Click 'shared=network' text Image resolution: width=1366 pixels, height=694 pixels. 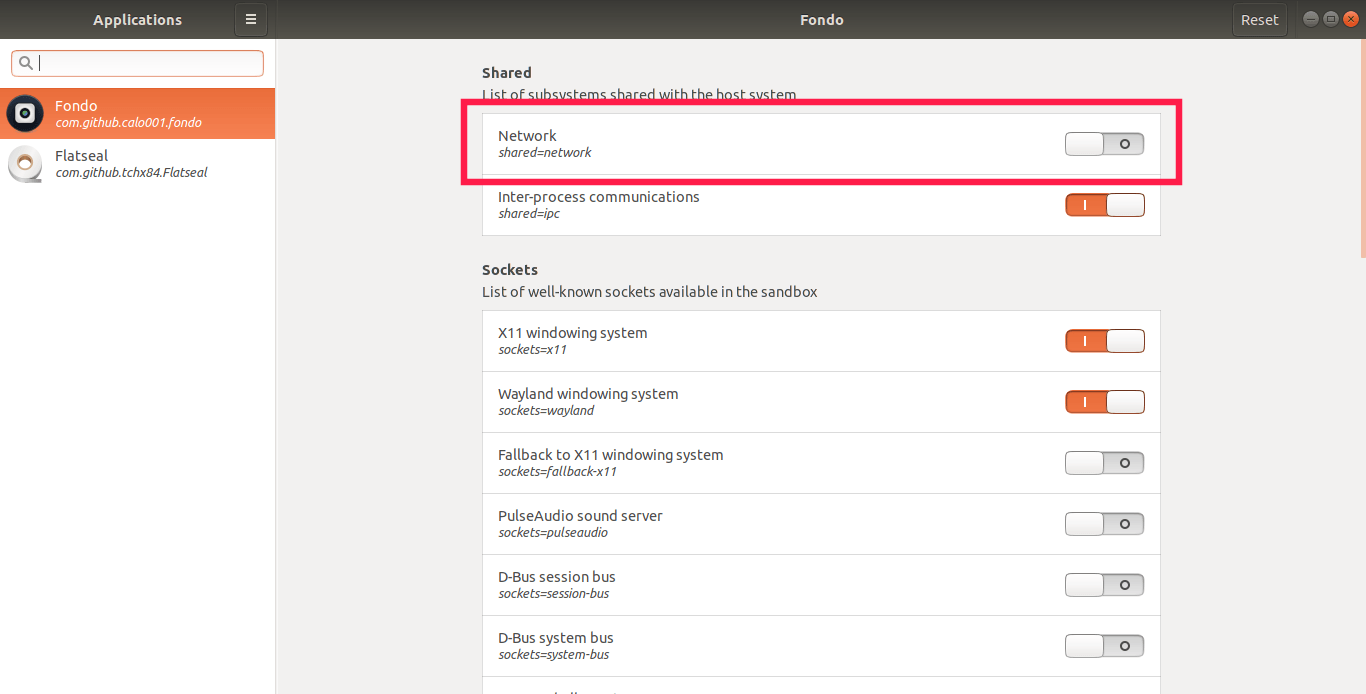[x=545, y=153]
